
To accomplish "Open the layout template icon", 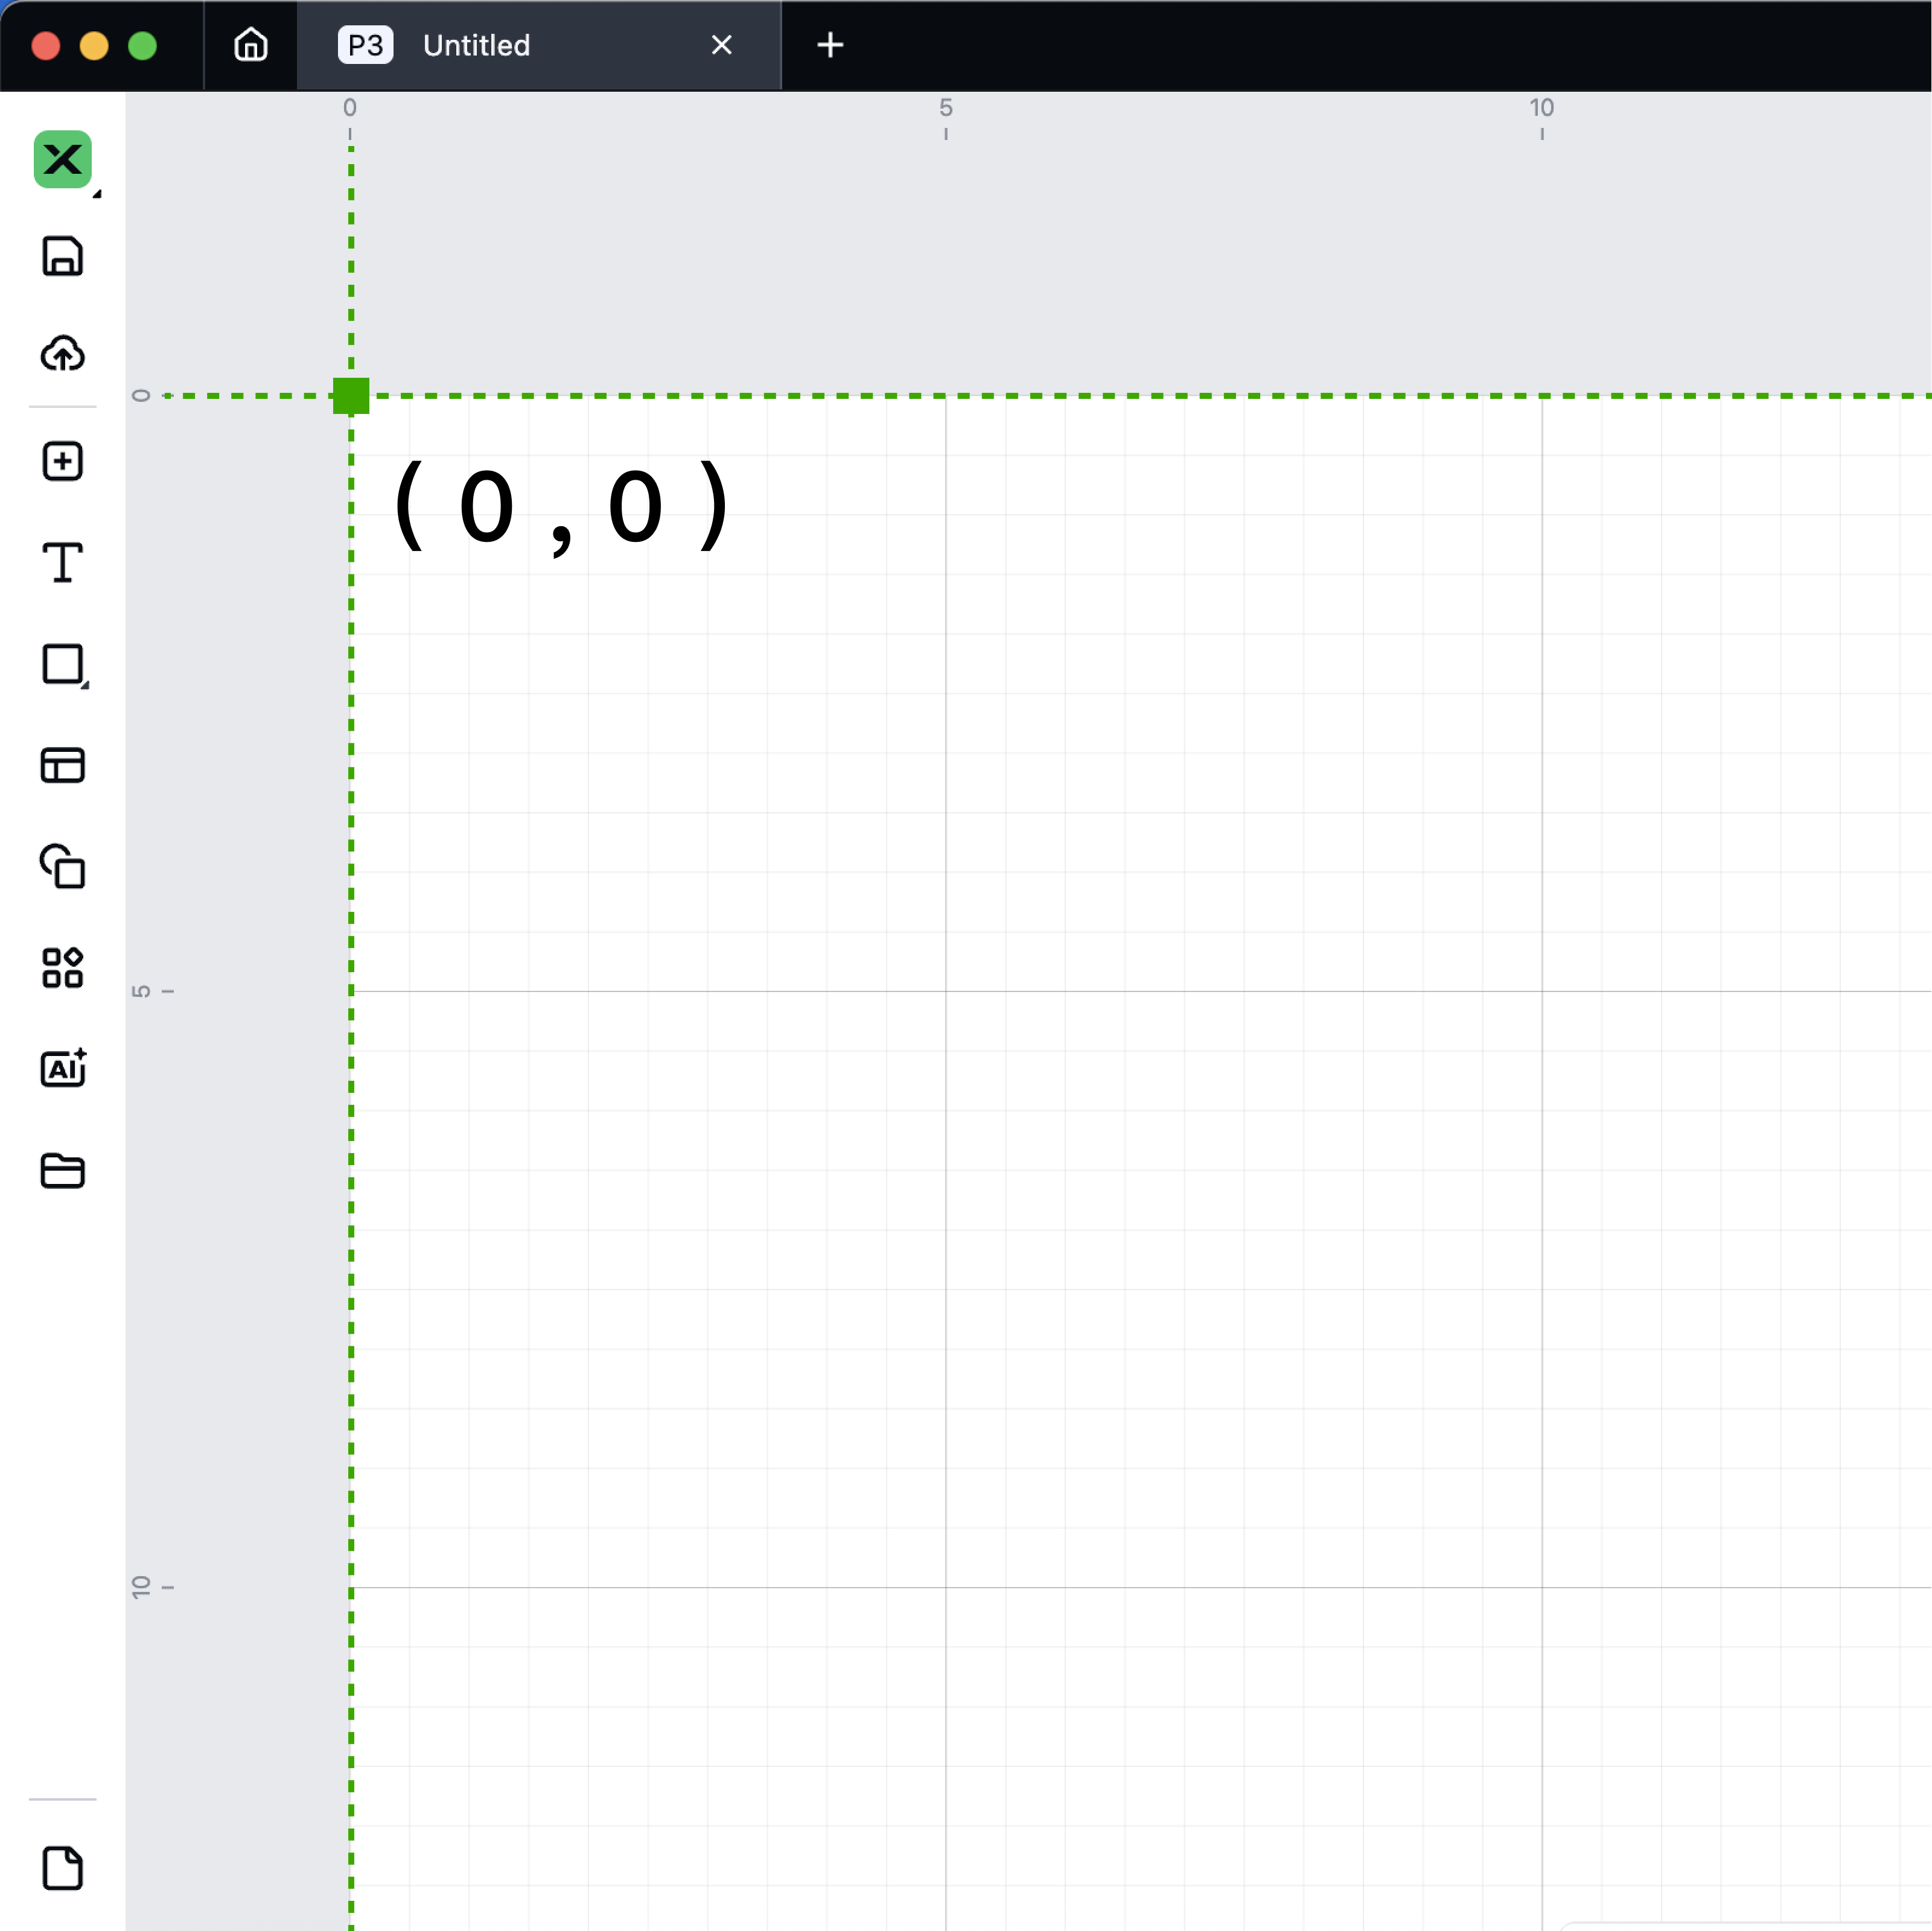I will coord(62,765).
